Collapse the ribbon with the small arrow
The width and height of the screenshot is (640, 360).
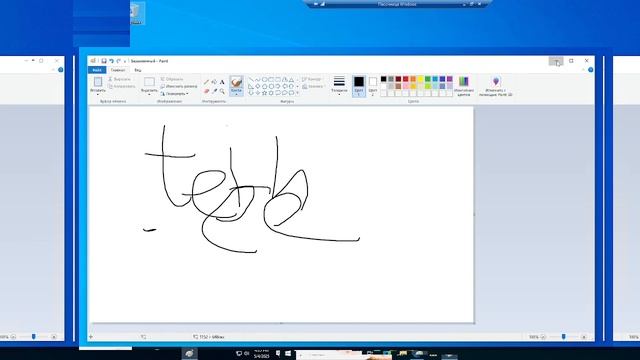pyautogui.click(x=584, y=70)
